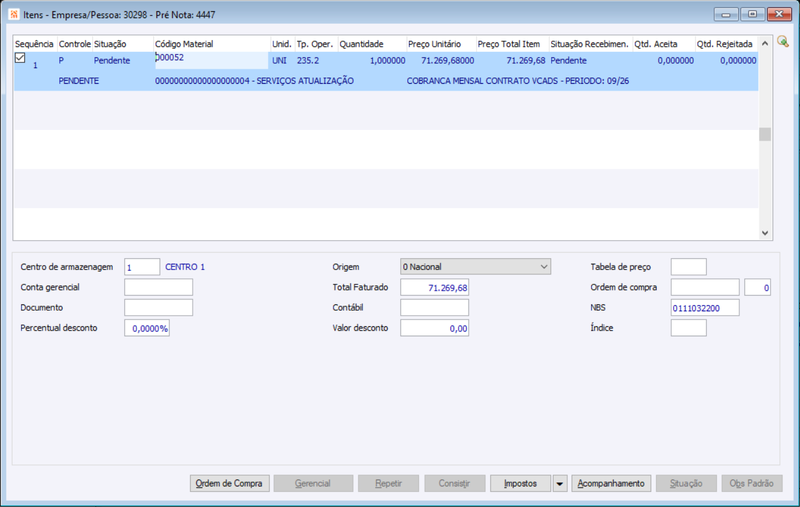
Task: Click the grid scrollbar up arrow
Action: [x=764, y=43]
